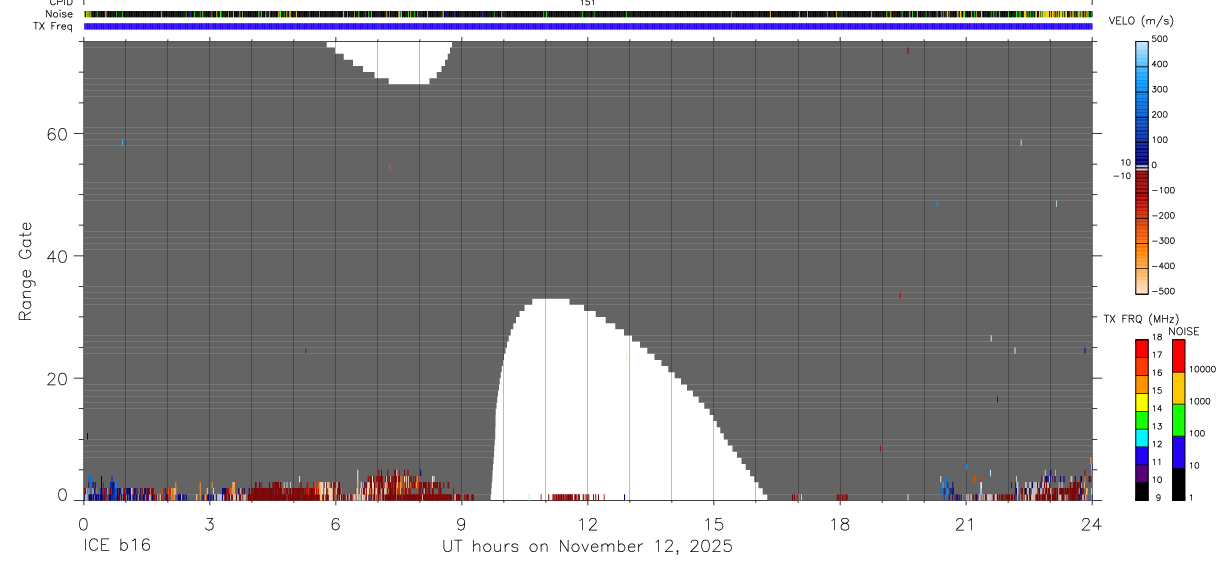1228x567 pixels.
Task: Click the 'ICE b16' radar beam label
Action: pyautogui.click(x=117, y=546)
